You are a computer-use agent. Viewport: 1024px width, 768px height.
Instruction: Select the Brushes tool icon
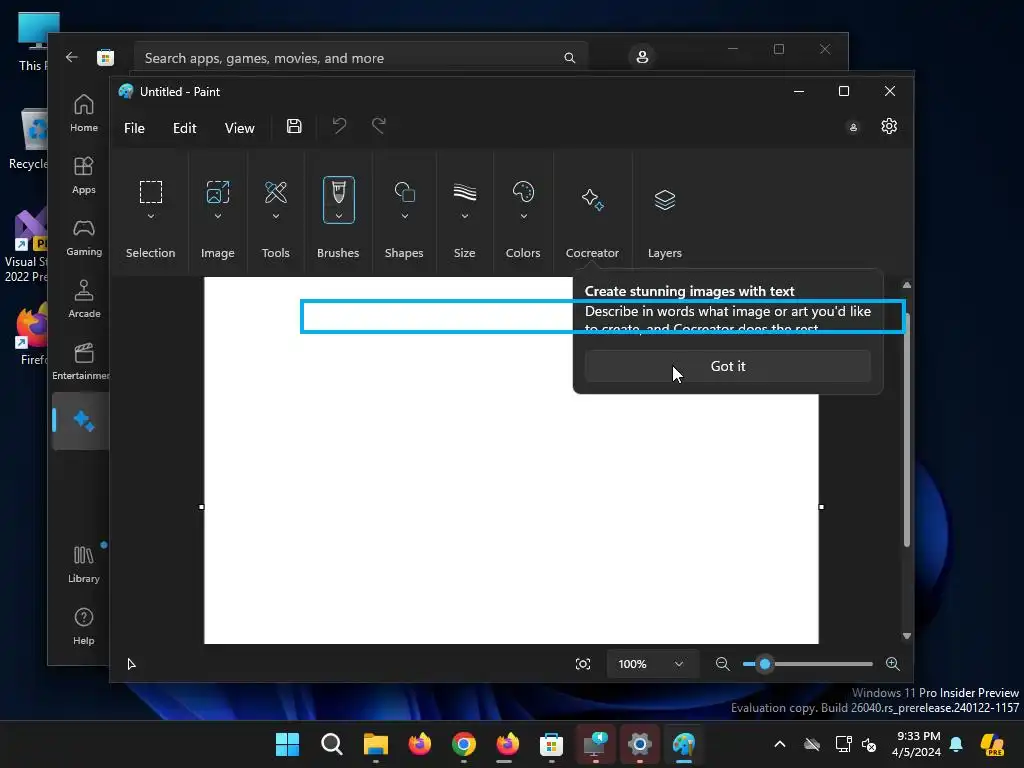338,192
